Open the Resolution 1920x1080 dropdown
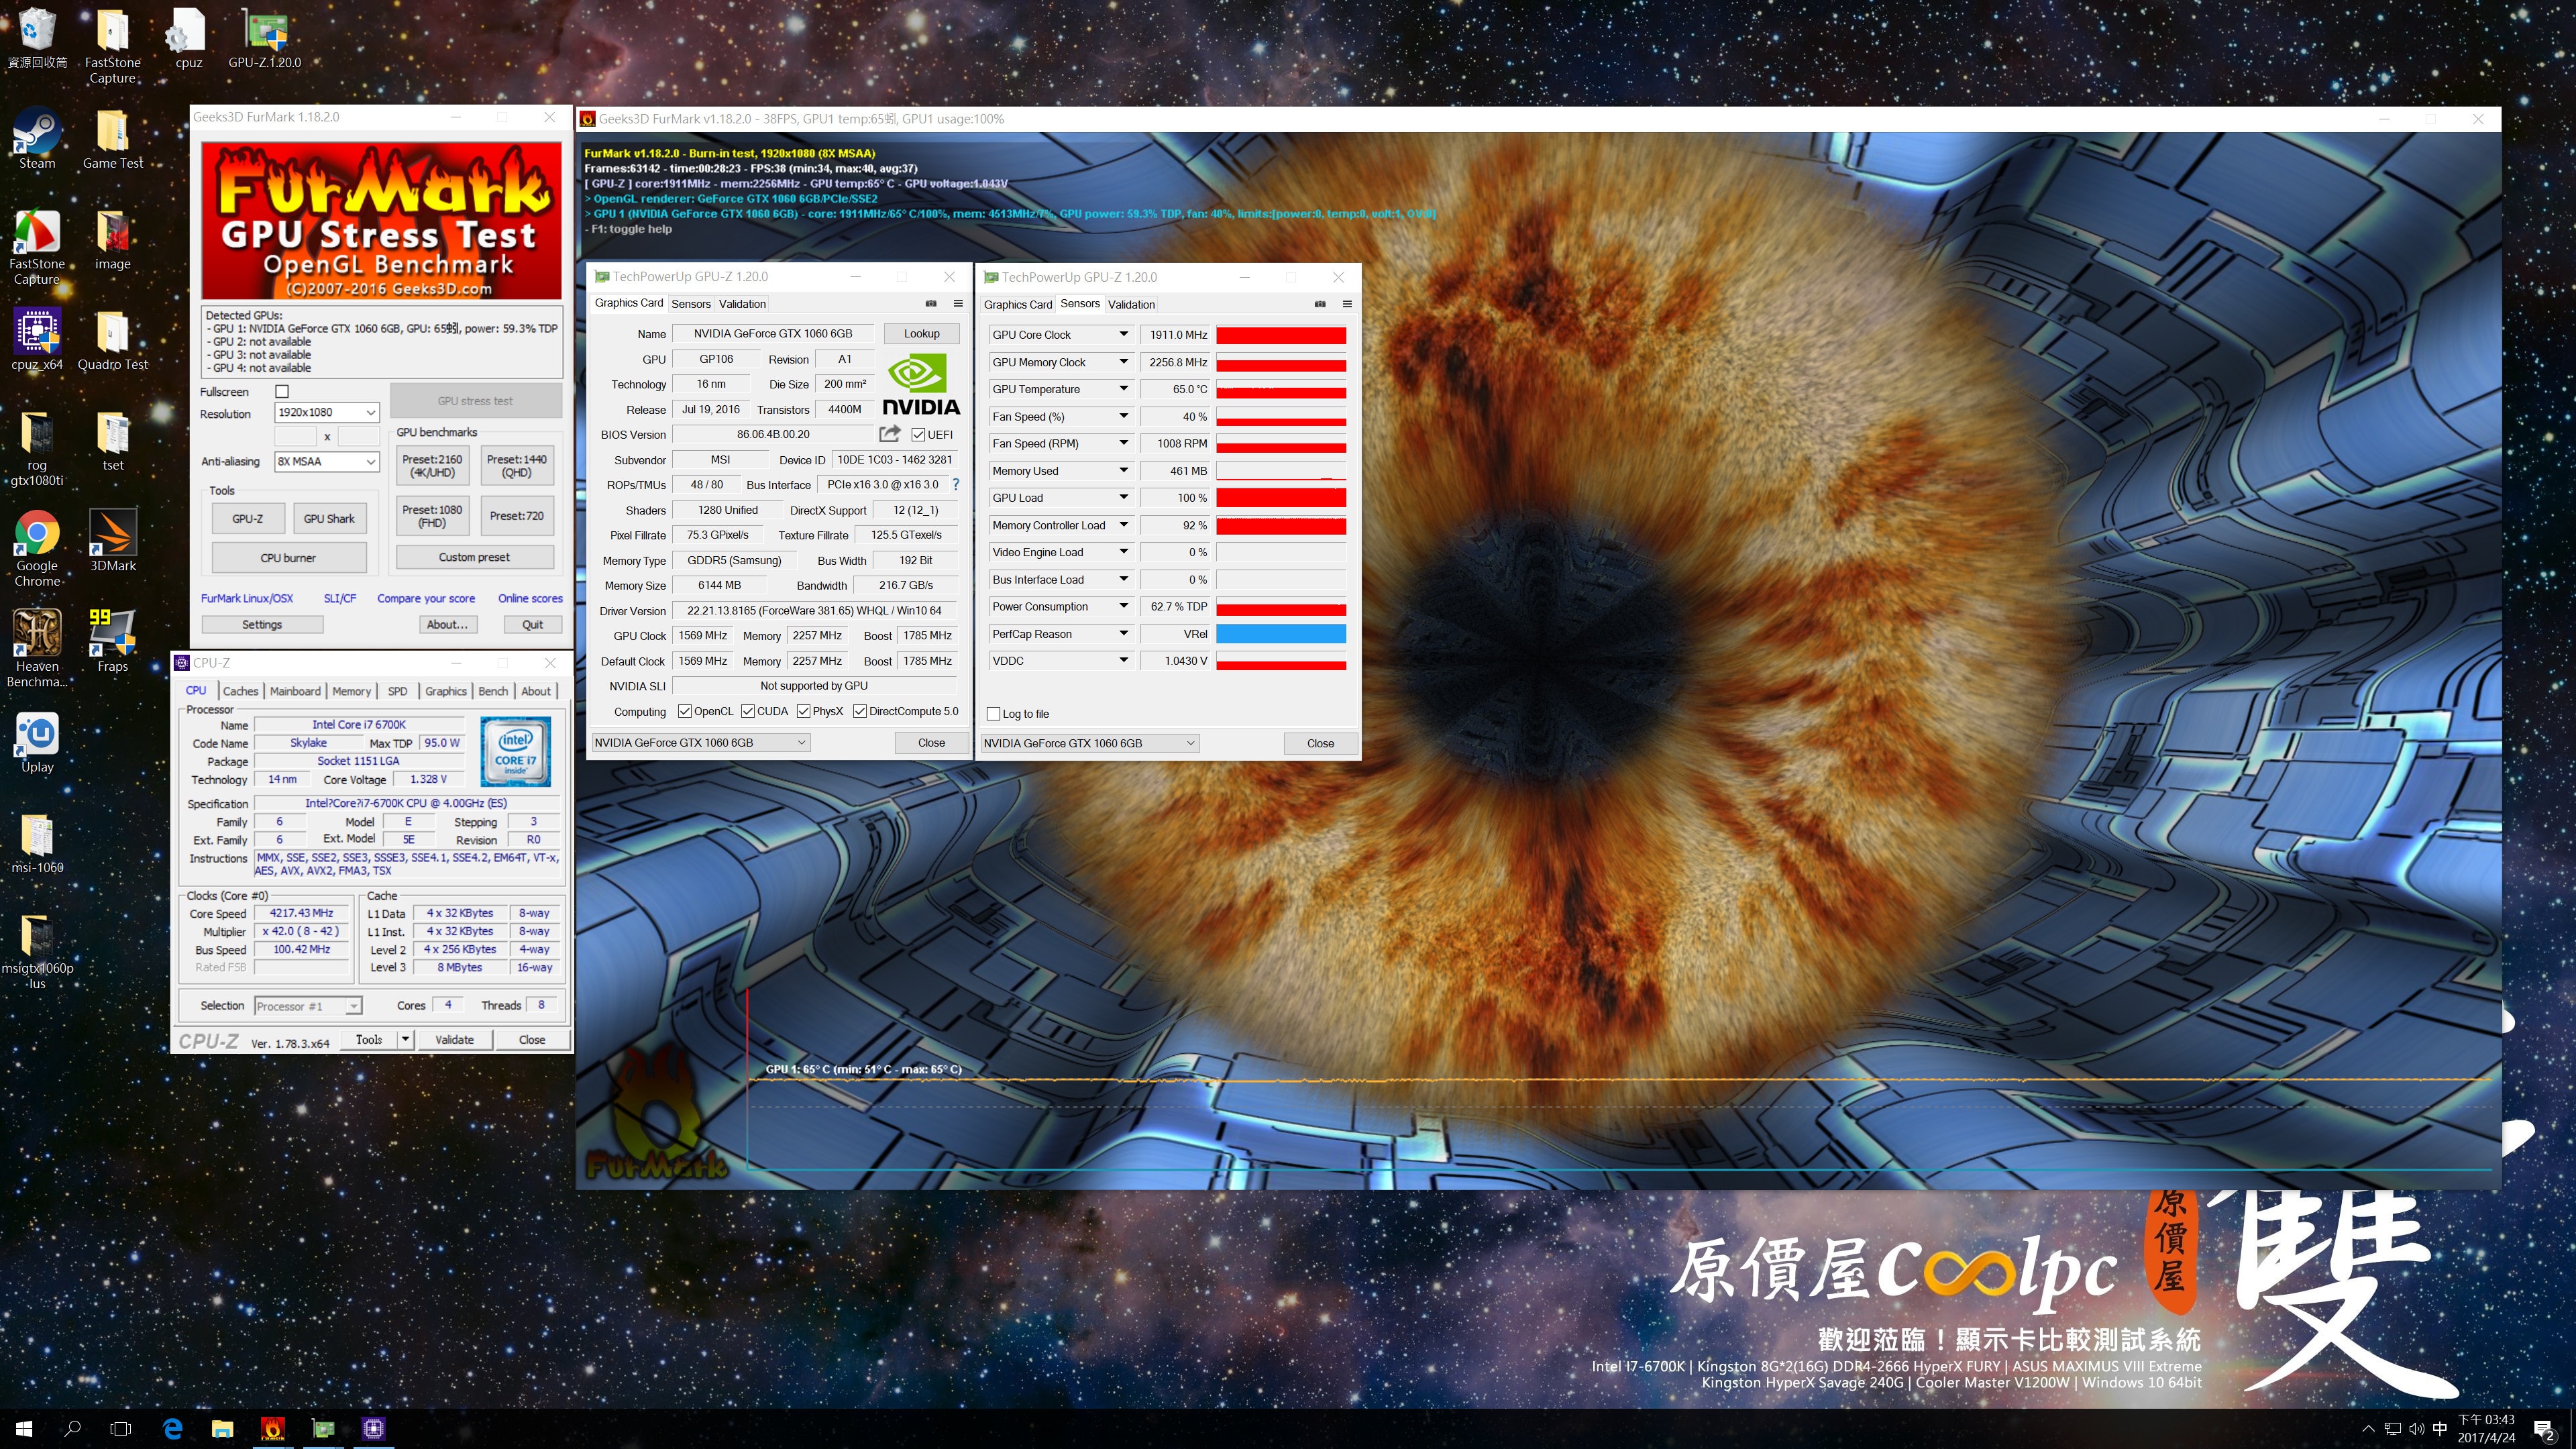 coord(327,412)
